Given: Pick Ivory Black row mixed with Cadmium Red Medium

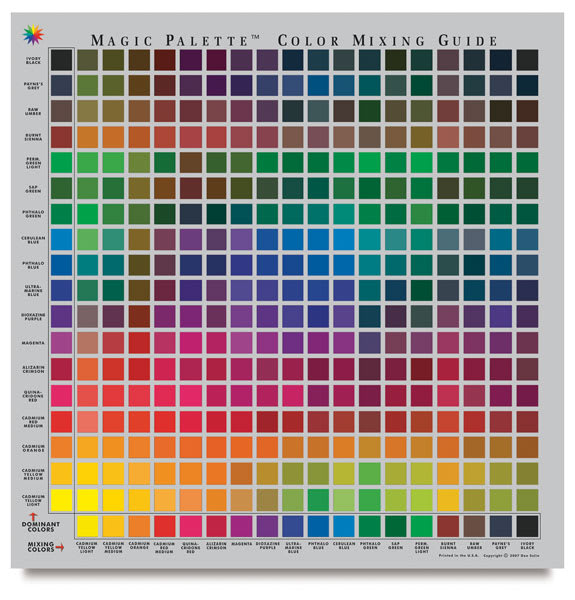Looking at the screenshot, I should [x=165, y=60].
